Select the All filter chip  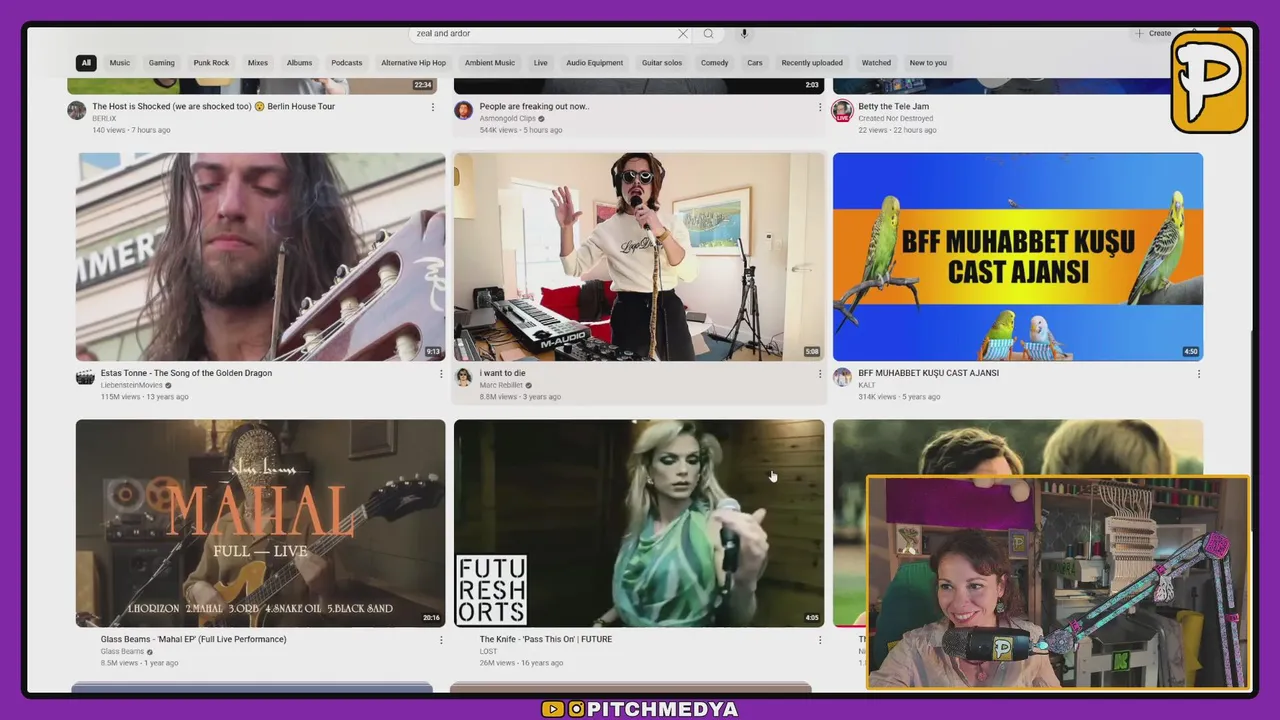86,63
